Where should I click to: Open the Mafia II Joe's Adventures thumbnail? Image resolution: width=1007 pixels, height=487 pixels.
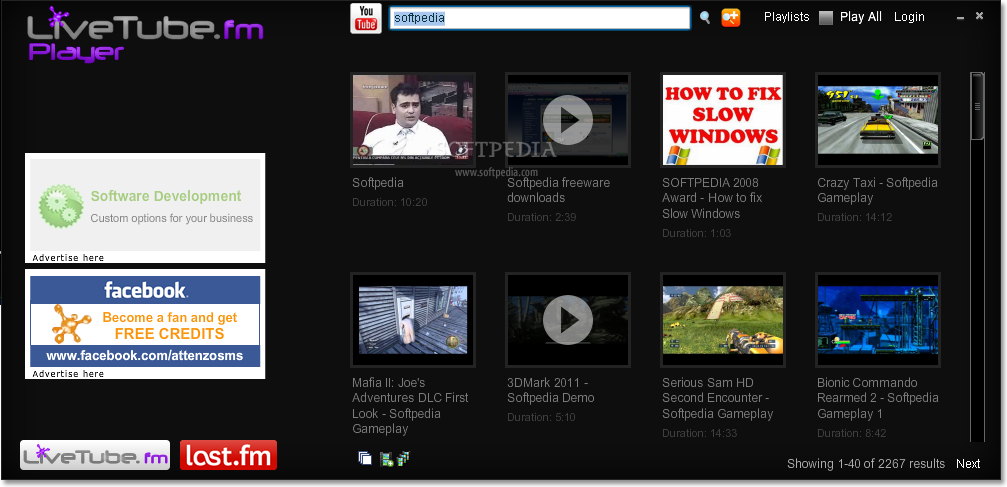413,320
